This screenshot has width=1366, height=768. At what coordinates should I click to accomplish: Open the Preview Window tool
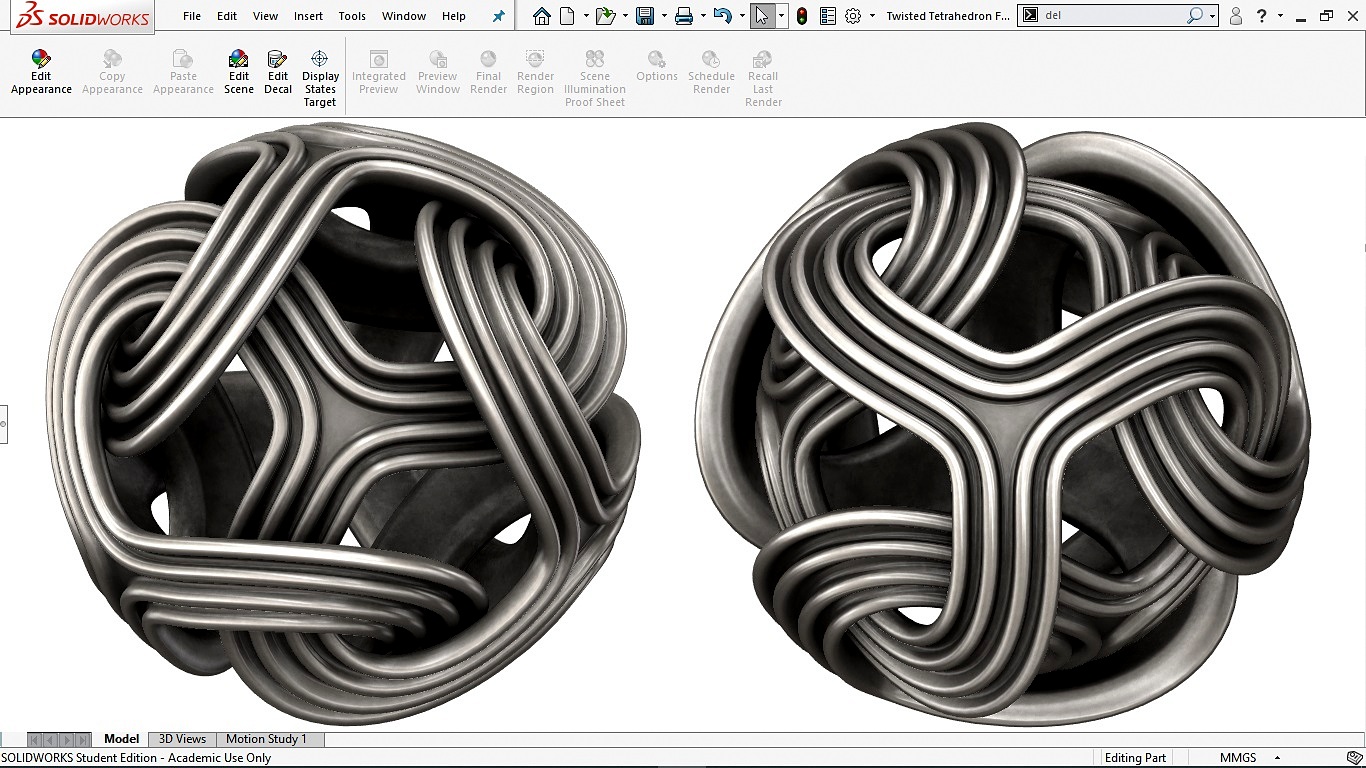click(438, 72)
